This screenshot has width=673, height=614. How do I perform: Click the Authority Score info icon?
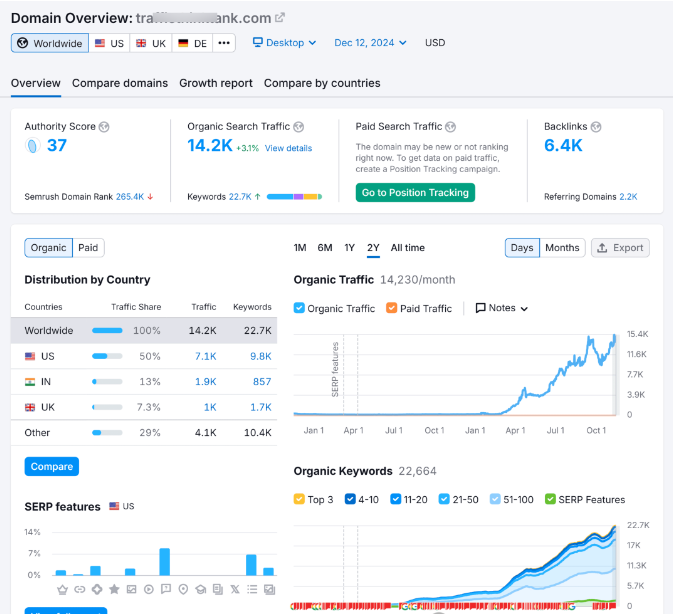point(104,127)
